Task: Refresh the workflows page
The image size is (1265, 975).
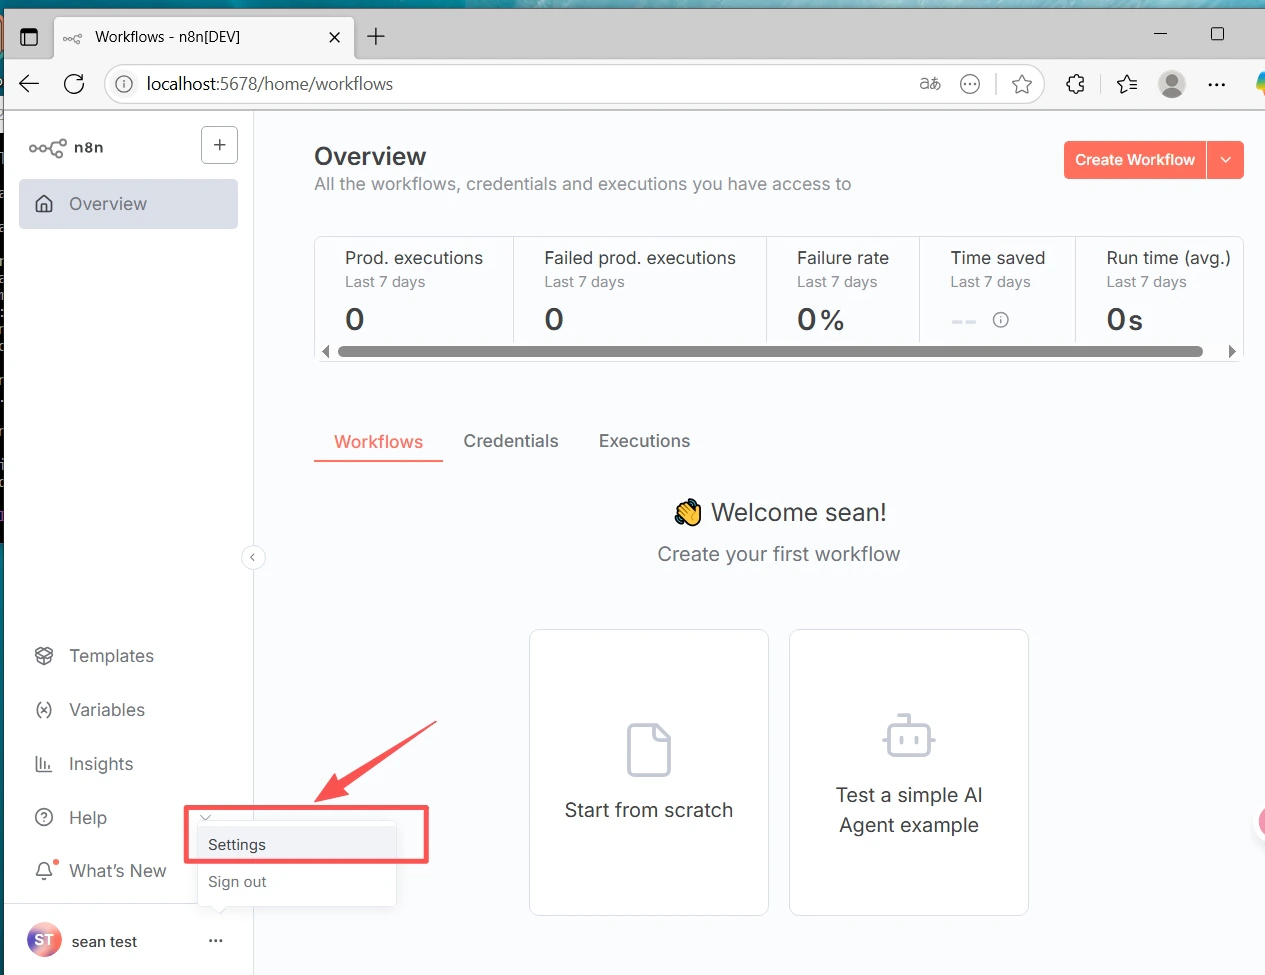Action: 74,84
